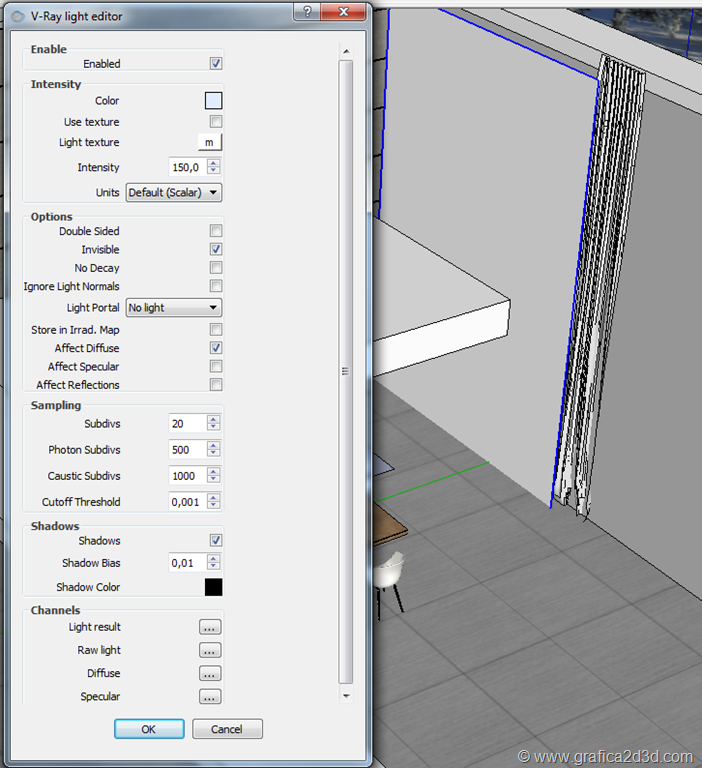The width and height of the screenshot is (702, 768).
Task: Open the black Shadow Color swatch
Action: 213,587
